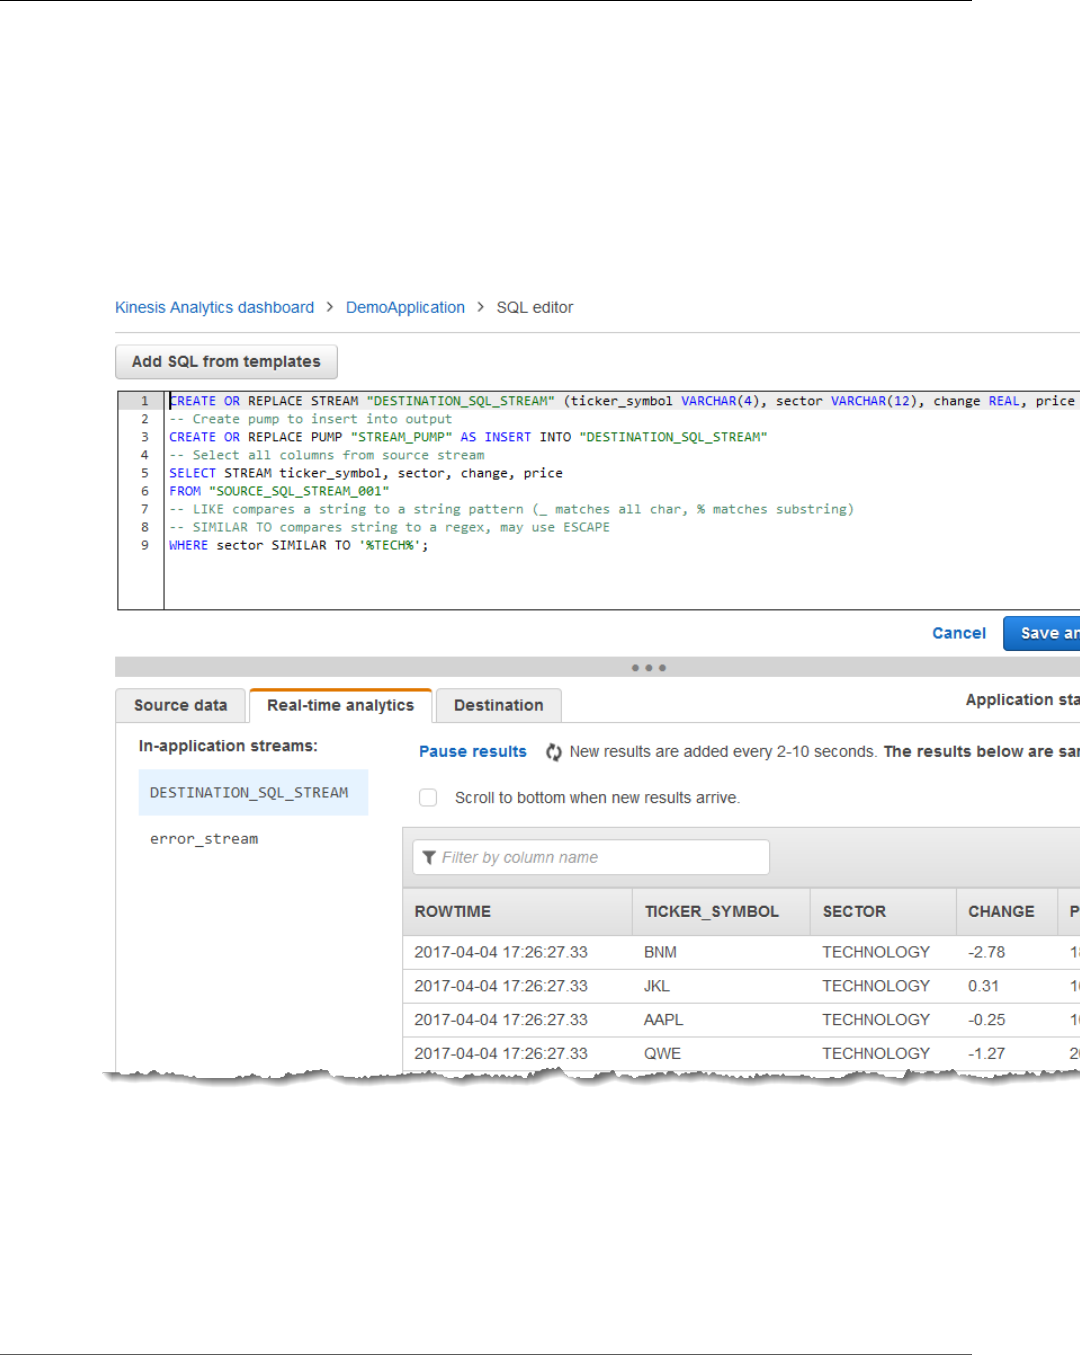Click the CHANGE column header
1080x1355 pixels.
[1001, 912]
